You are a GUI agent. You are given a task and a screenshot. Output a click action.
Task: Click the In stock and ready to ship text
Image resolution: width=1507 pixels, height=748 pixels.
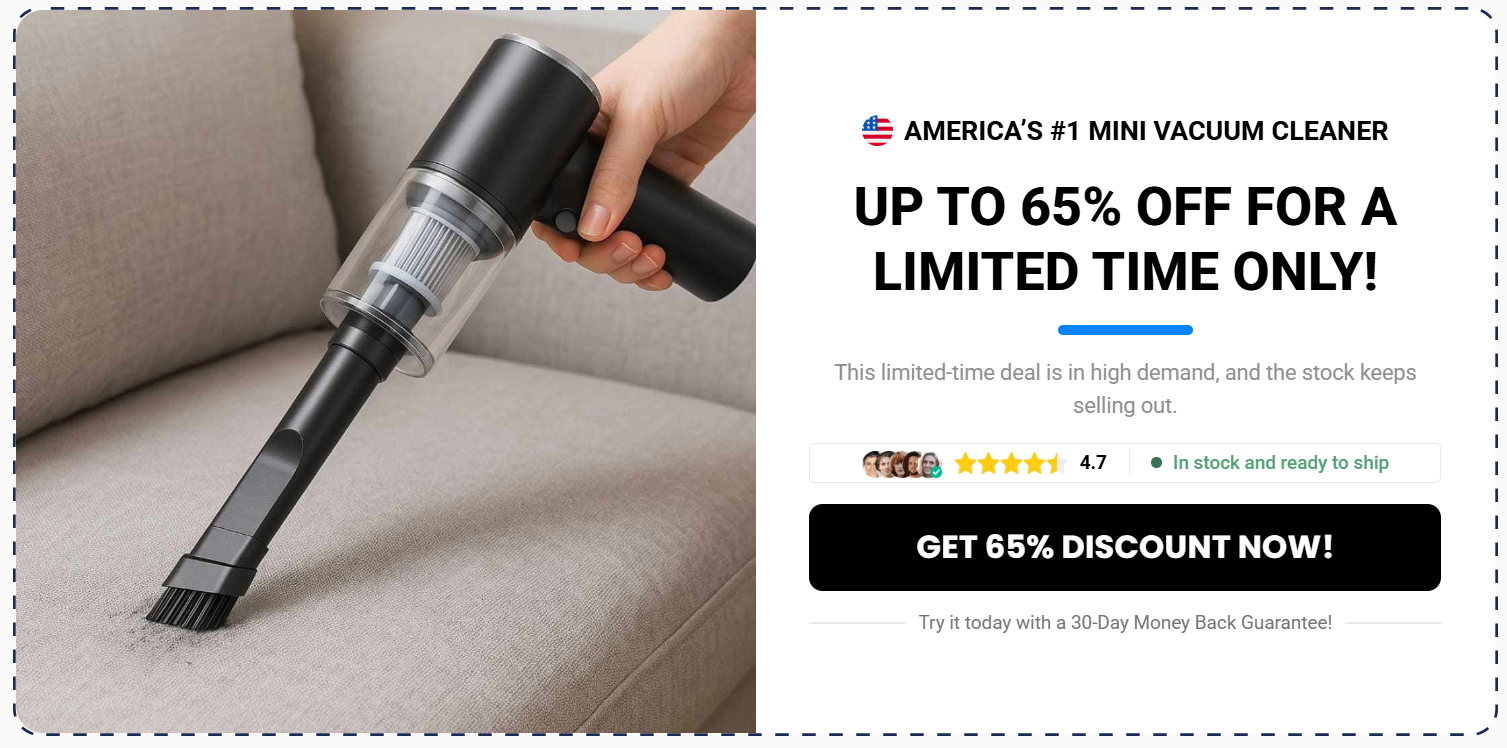[x=1281, y=463]
